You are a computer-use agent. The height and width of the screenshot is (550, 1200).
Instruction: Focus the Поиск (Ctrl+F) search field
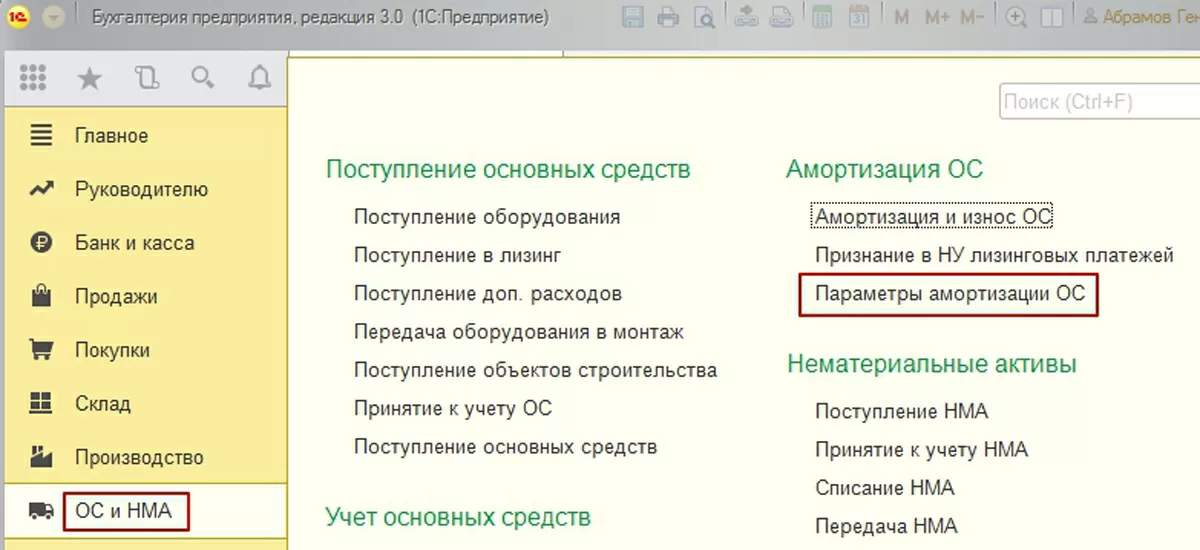1099,102
